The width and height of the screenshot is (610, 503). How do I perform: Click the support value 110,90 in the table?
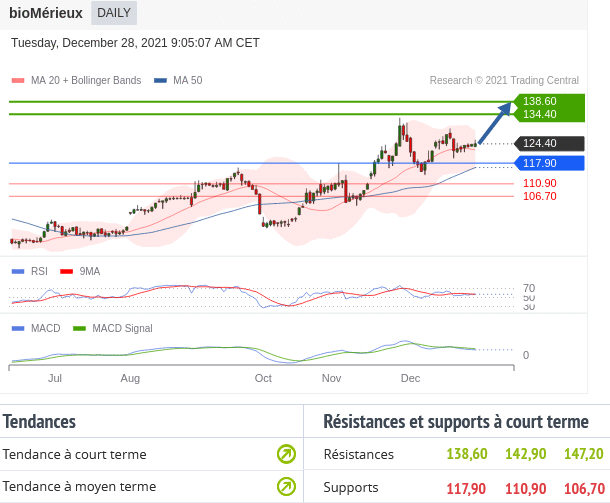coord(526,489)
